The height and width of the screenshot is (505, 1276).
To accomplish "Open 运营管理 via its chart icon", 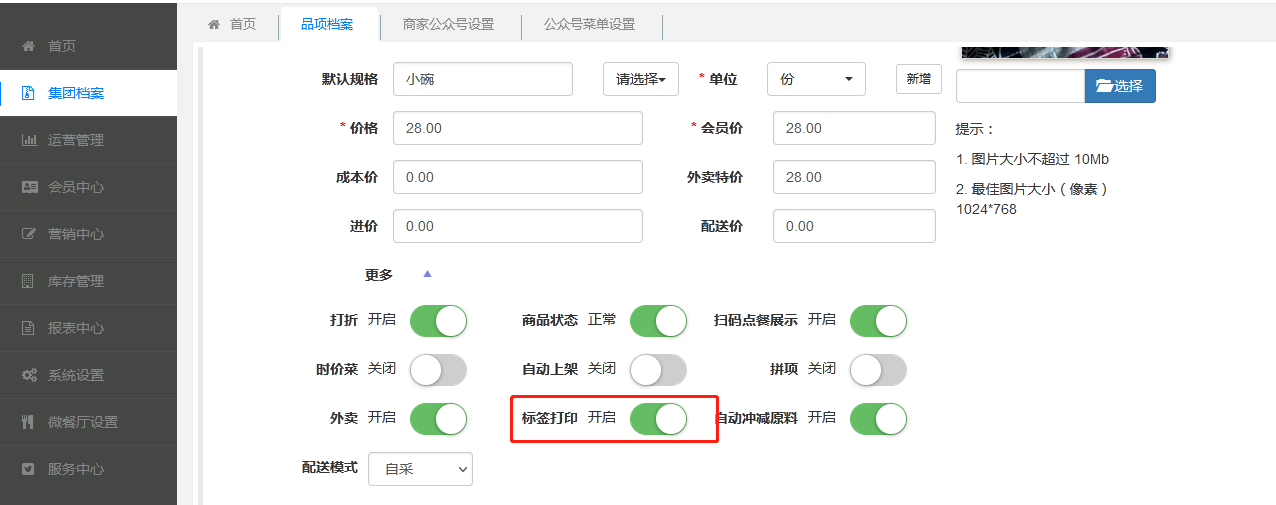I will [x=28, y=140].
